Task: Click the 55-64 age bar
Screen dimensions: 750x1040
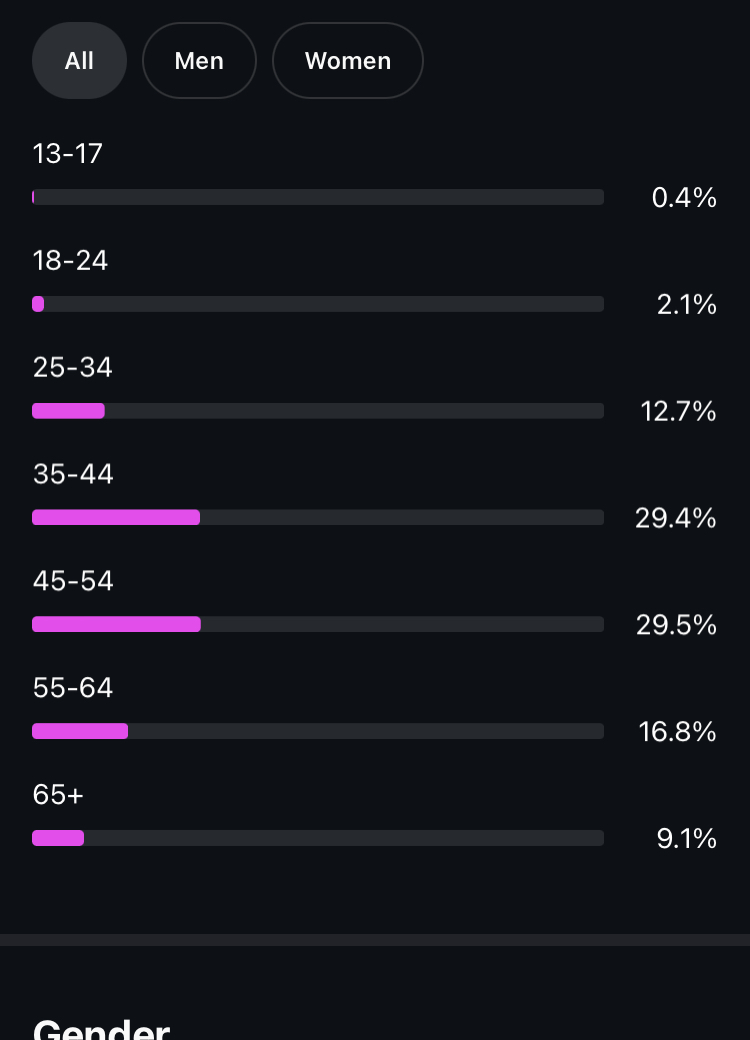Action: [318, 731]
